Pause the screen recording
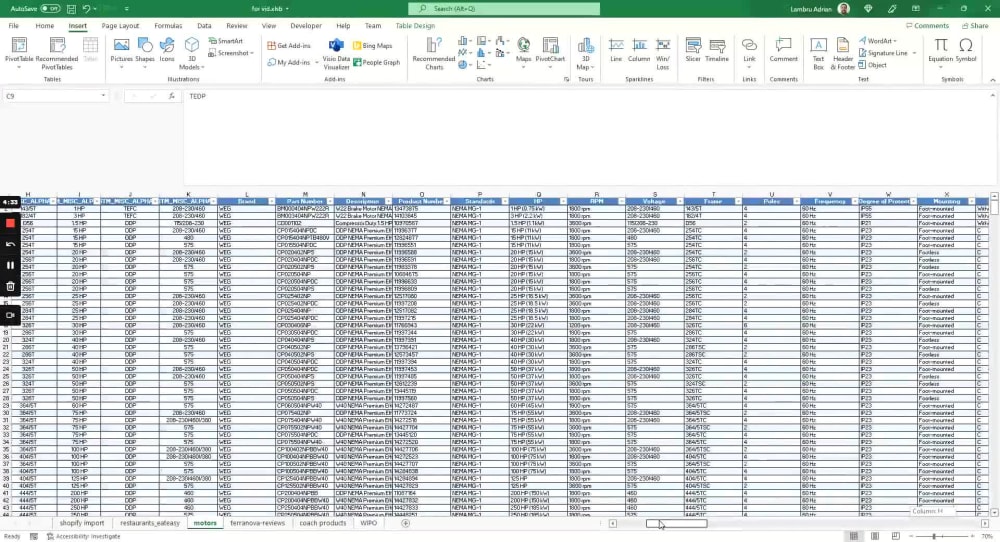The height and width of the screenshot is (542, 1000). tap(10, 265)
